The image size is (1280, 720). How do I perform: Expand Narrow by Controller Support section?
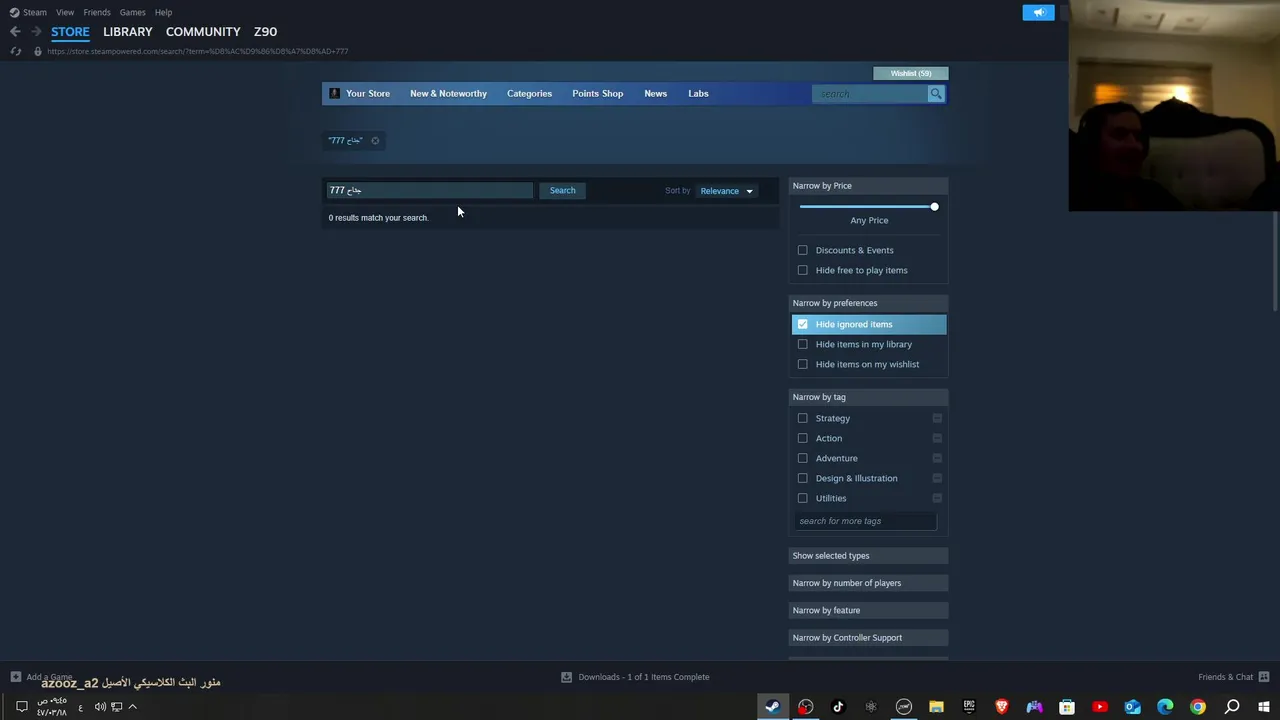tap(868, 638)
